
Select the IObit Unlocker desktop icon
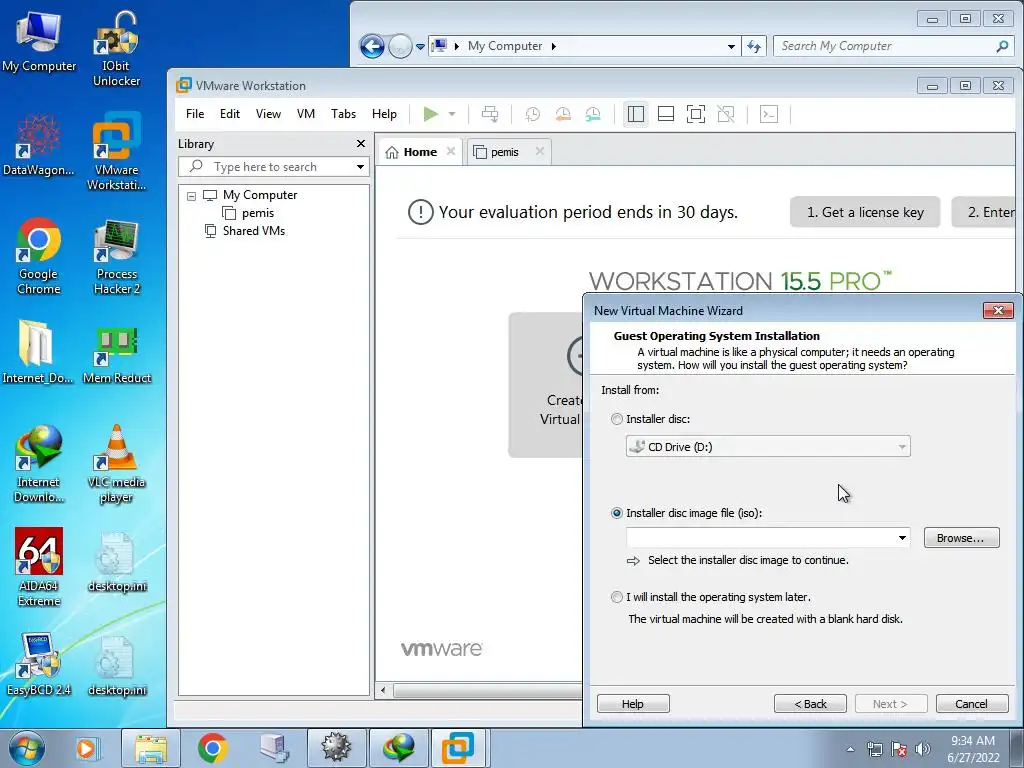[116, 49]
